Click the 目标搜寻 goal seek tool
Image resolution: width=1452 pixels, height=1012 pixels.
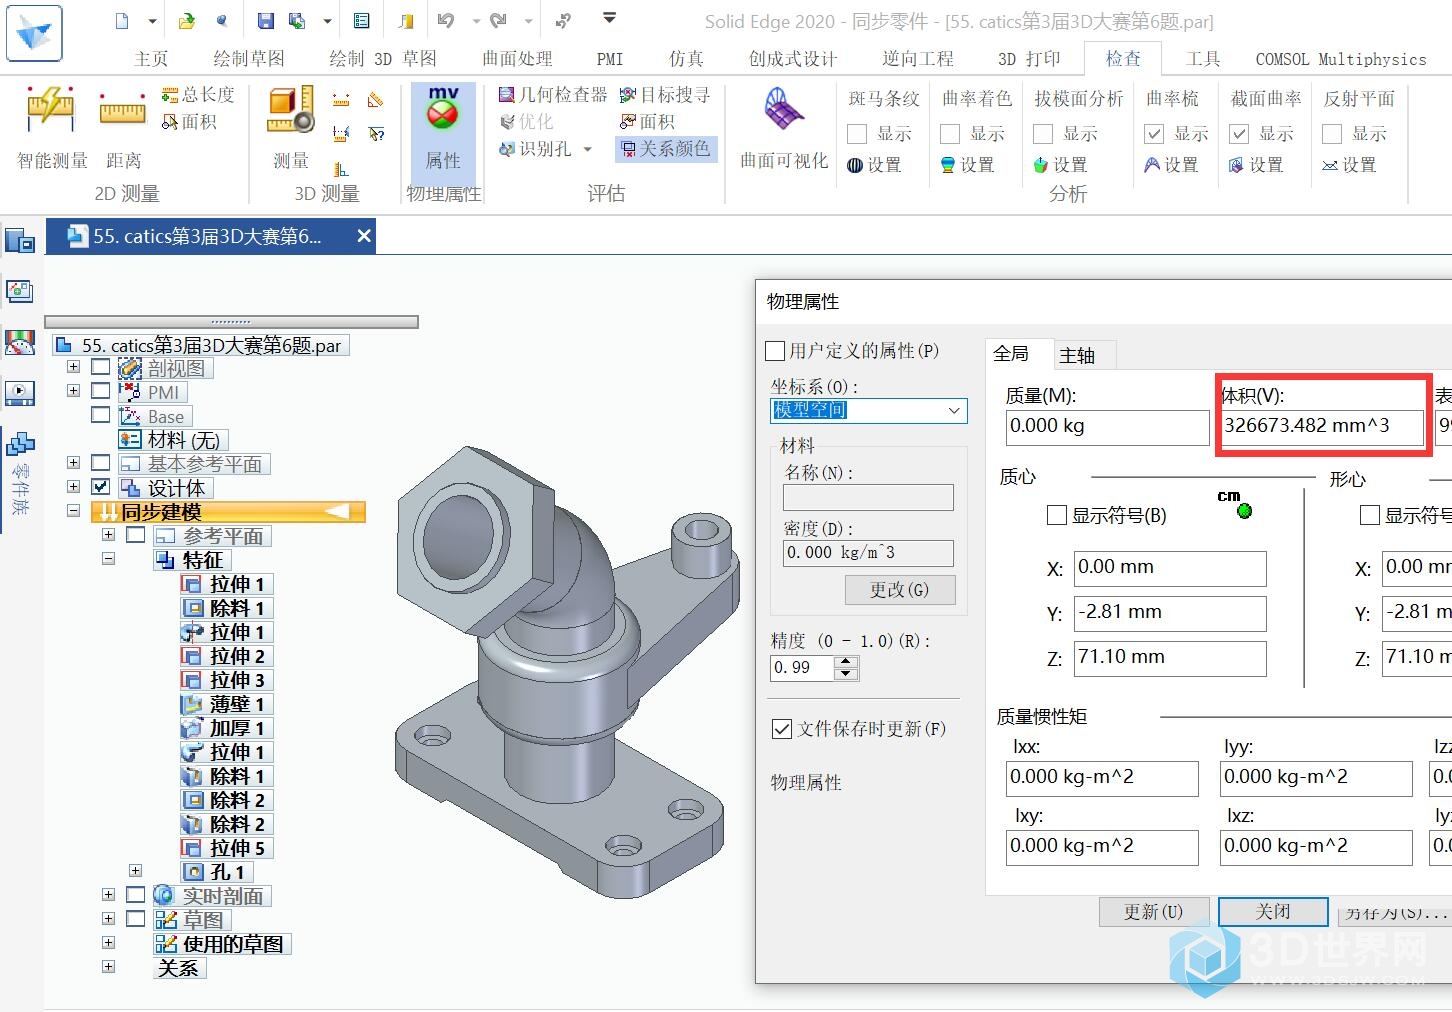tap(665, 95)
